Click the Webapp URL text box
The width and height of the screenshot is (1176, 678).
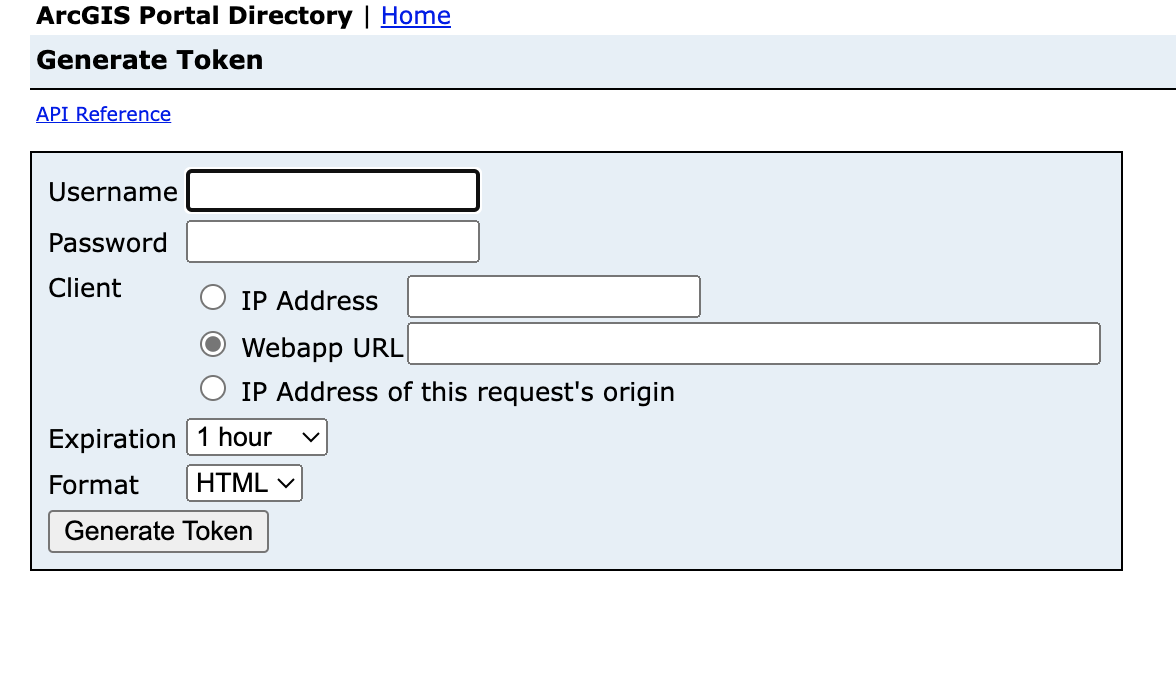[753, 344]
